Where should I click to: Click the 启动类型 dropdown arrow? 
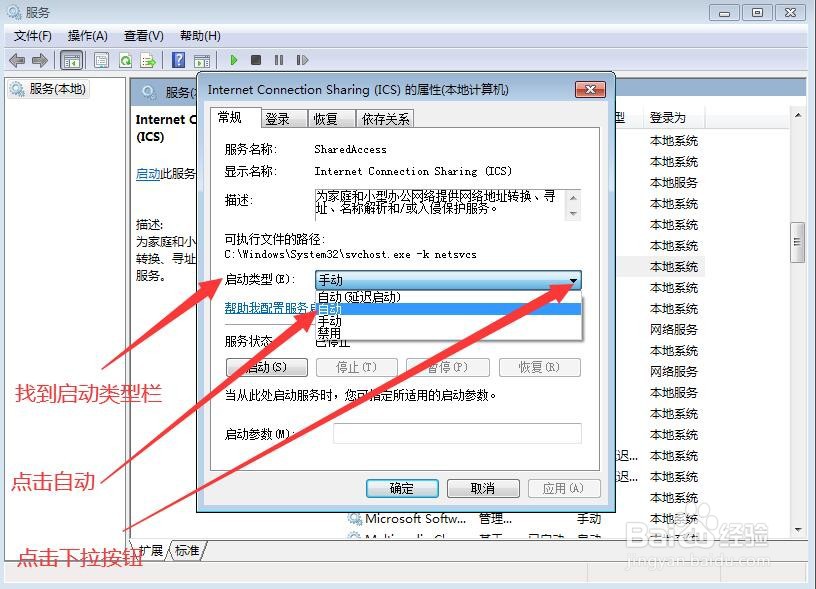point(573,280)
